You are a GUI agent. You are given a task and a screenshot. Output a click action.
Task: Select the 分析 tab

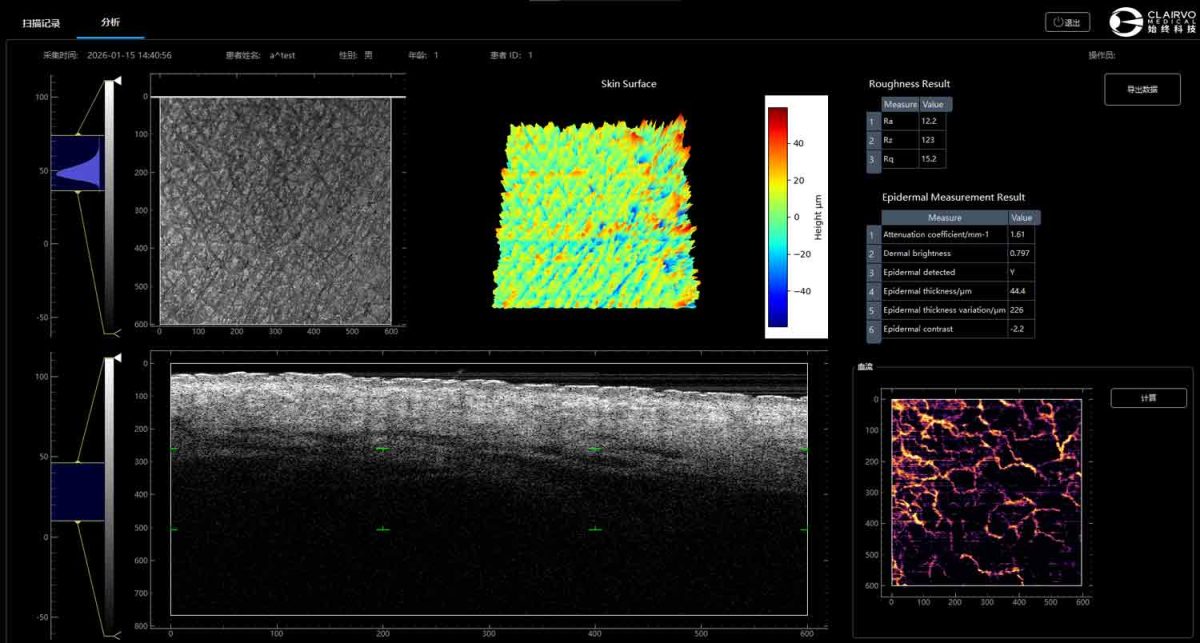point(110,22)
